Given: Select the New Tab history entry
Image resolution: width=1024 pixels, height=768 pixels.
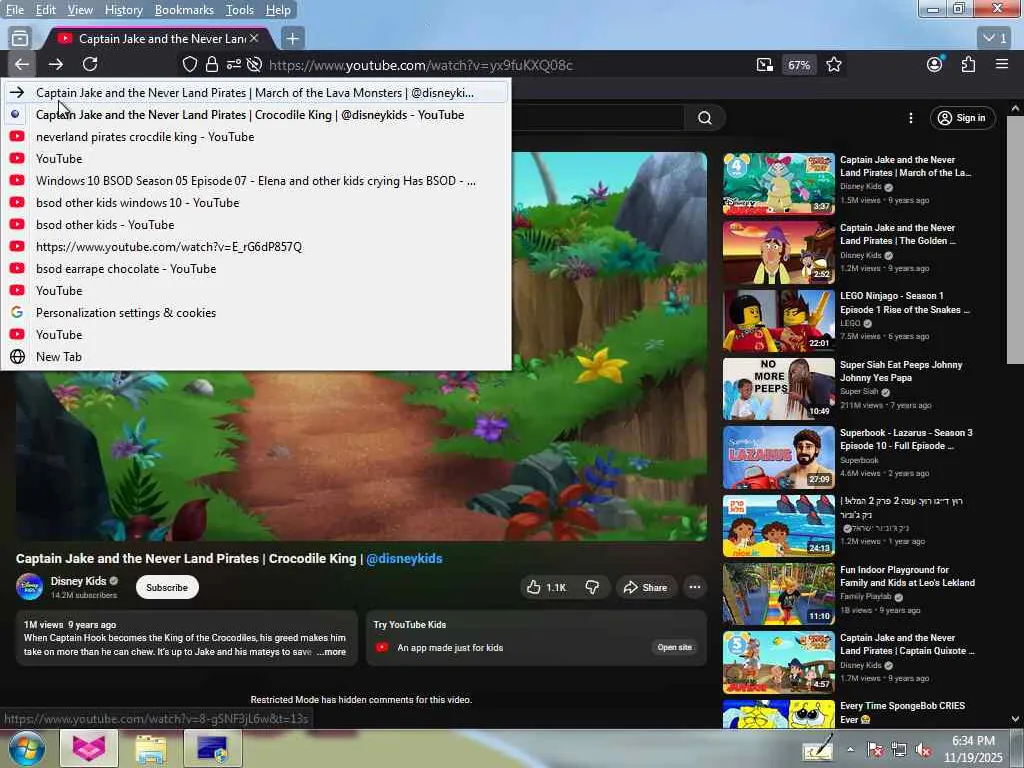Looking at the screenshot, I should [256, 357].
